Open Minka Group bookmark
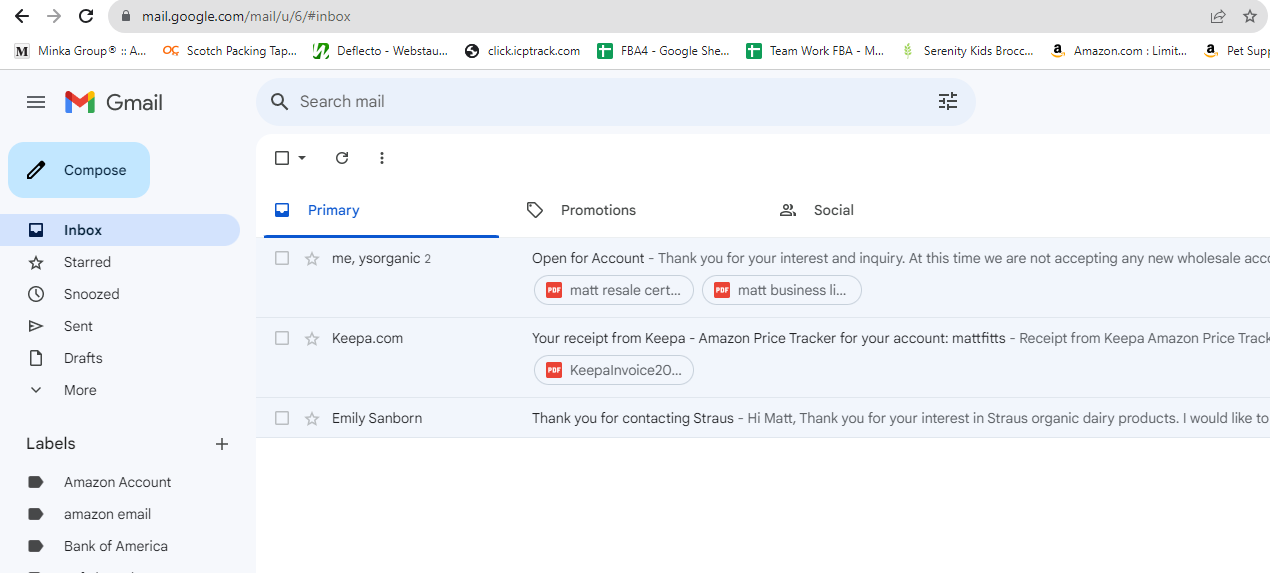 tap(80, 51)
